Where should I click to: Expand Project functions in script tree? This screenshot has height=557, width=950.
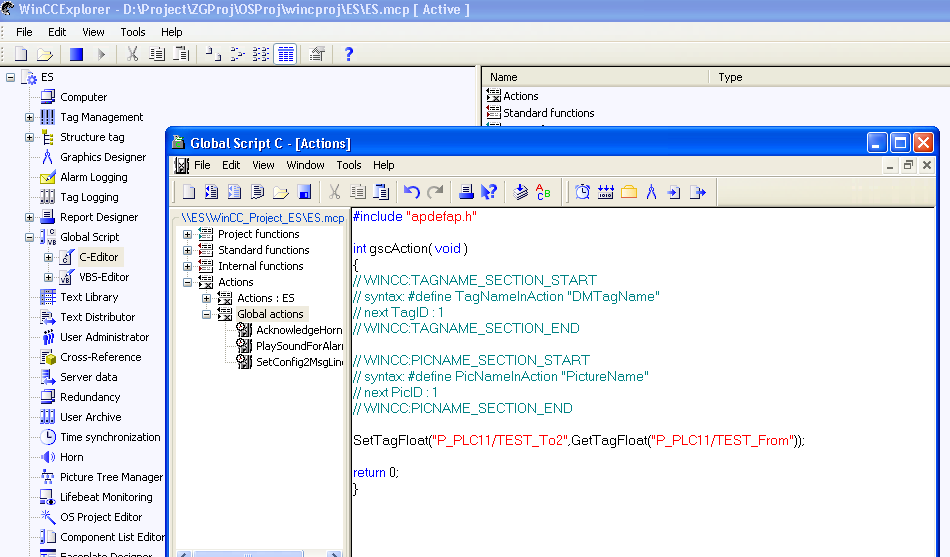point(187,235)
